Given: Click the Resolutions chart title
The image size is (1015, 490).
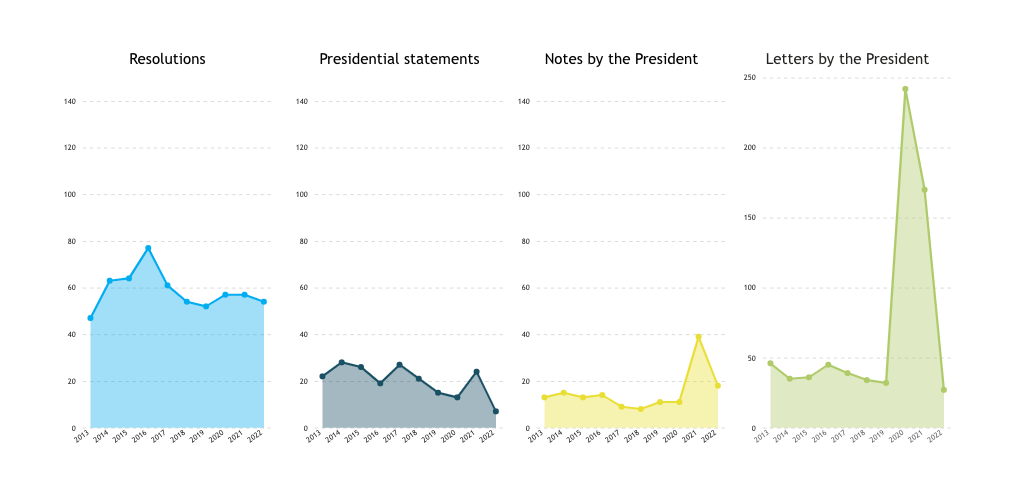Looking at the screenshot, I should [x=168, y=59].
